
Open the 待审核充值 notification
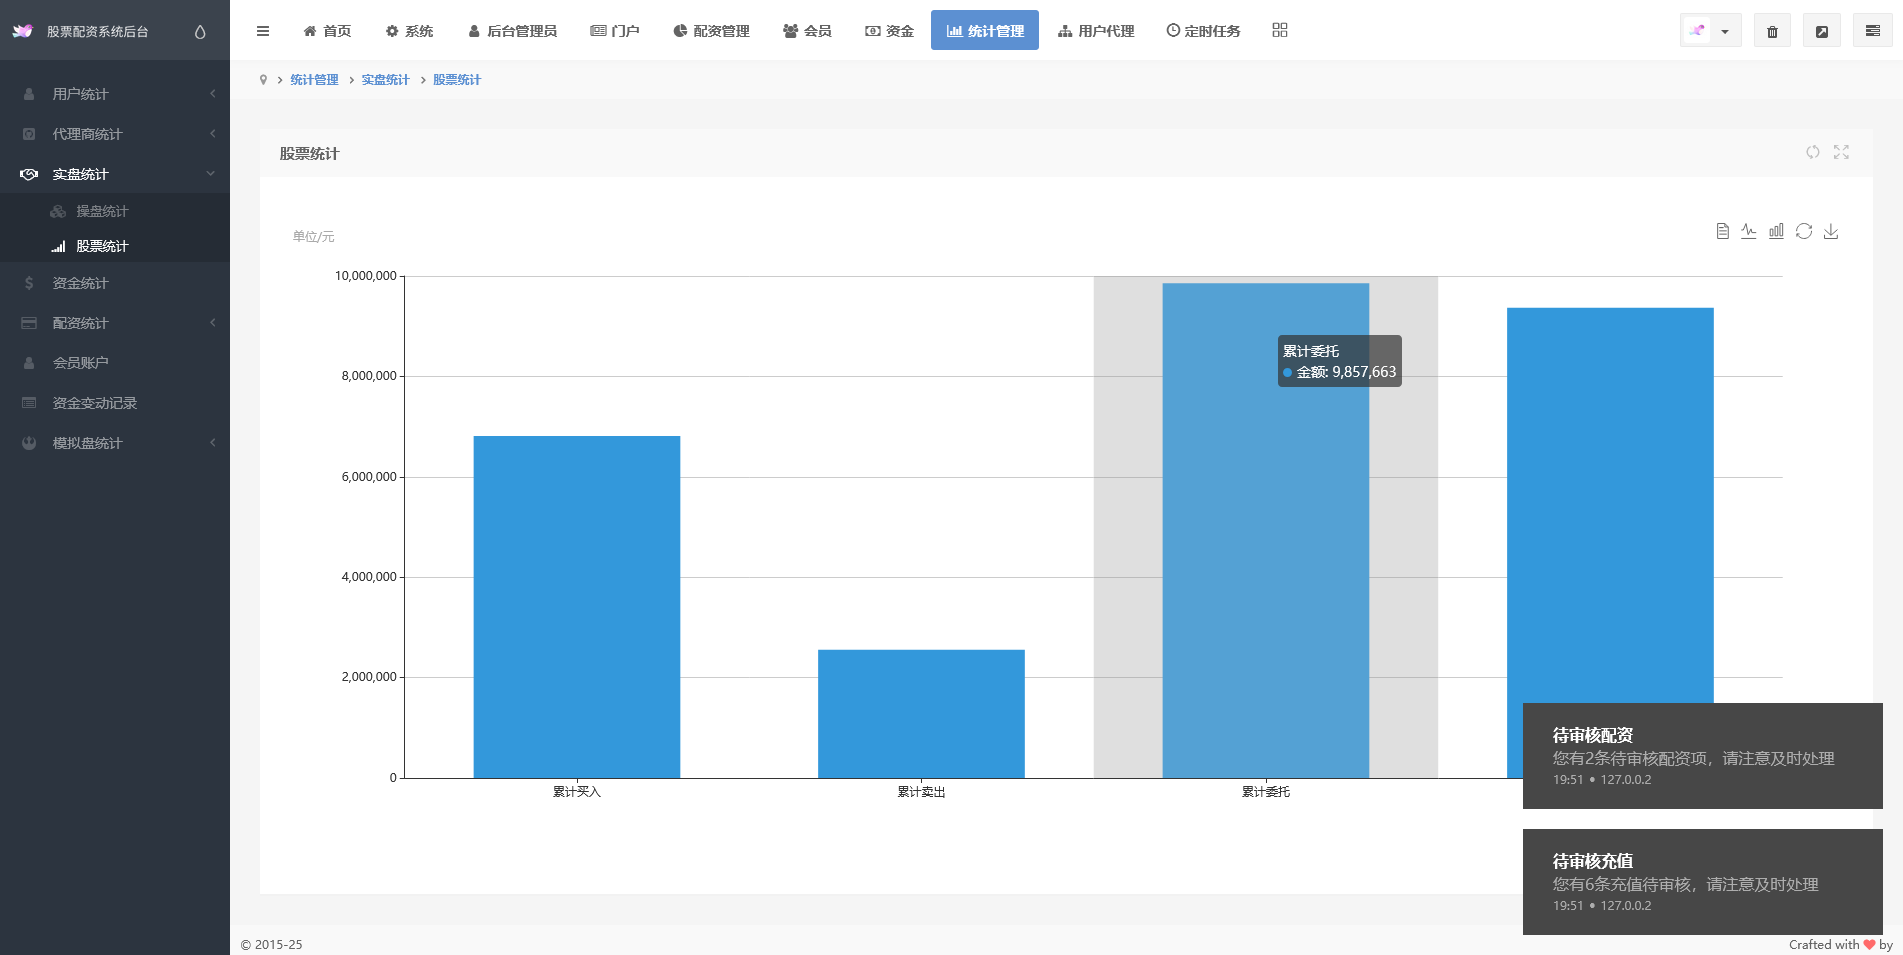(x=1702, y=882)
